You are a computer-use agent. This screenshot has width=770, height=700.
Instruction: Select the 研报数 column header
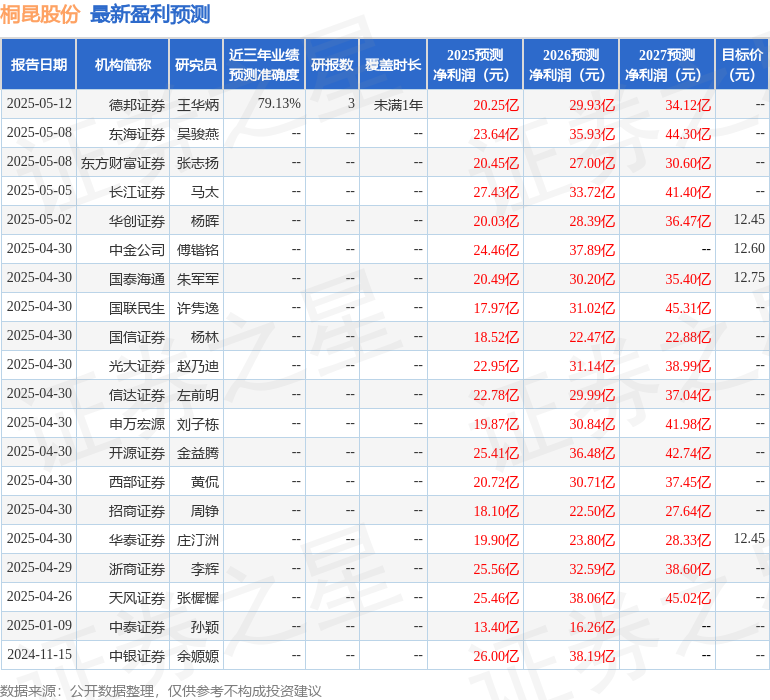coord(332,65)
